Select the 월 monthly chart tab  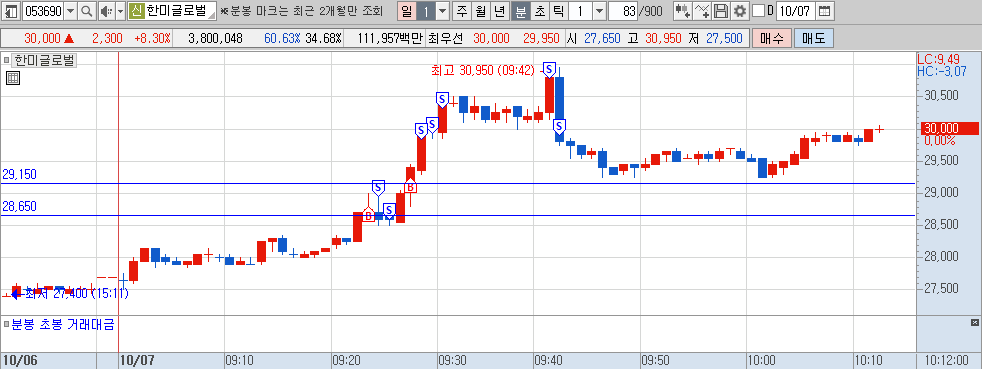tap(480, 11)
